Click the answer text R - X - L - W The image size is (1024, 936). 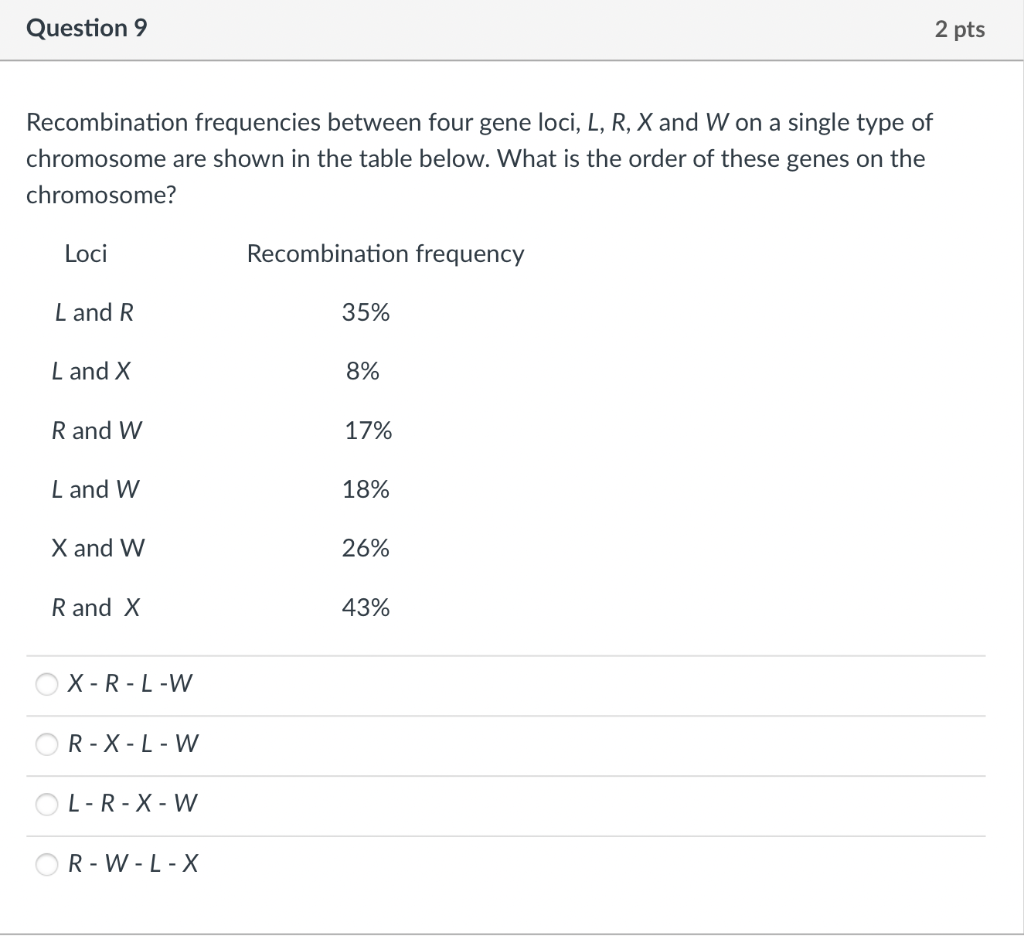134,744
